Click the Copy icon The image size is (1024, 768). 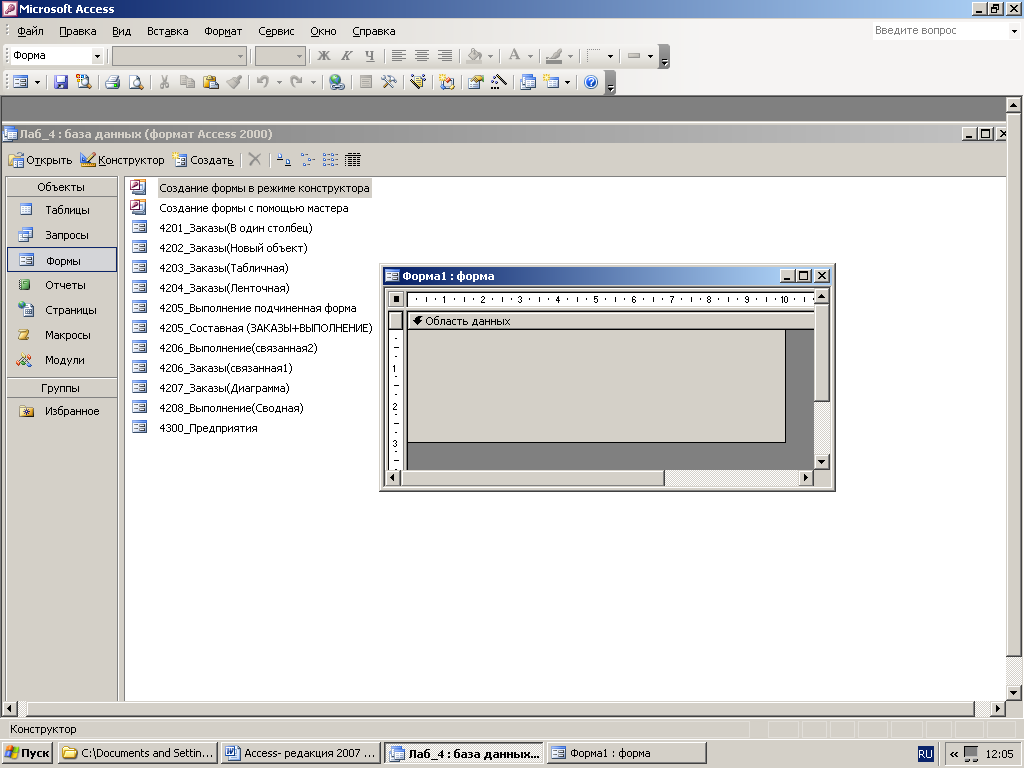pos(187,82)
